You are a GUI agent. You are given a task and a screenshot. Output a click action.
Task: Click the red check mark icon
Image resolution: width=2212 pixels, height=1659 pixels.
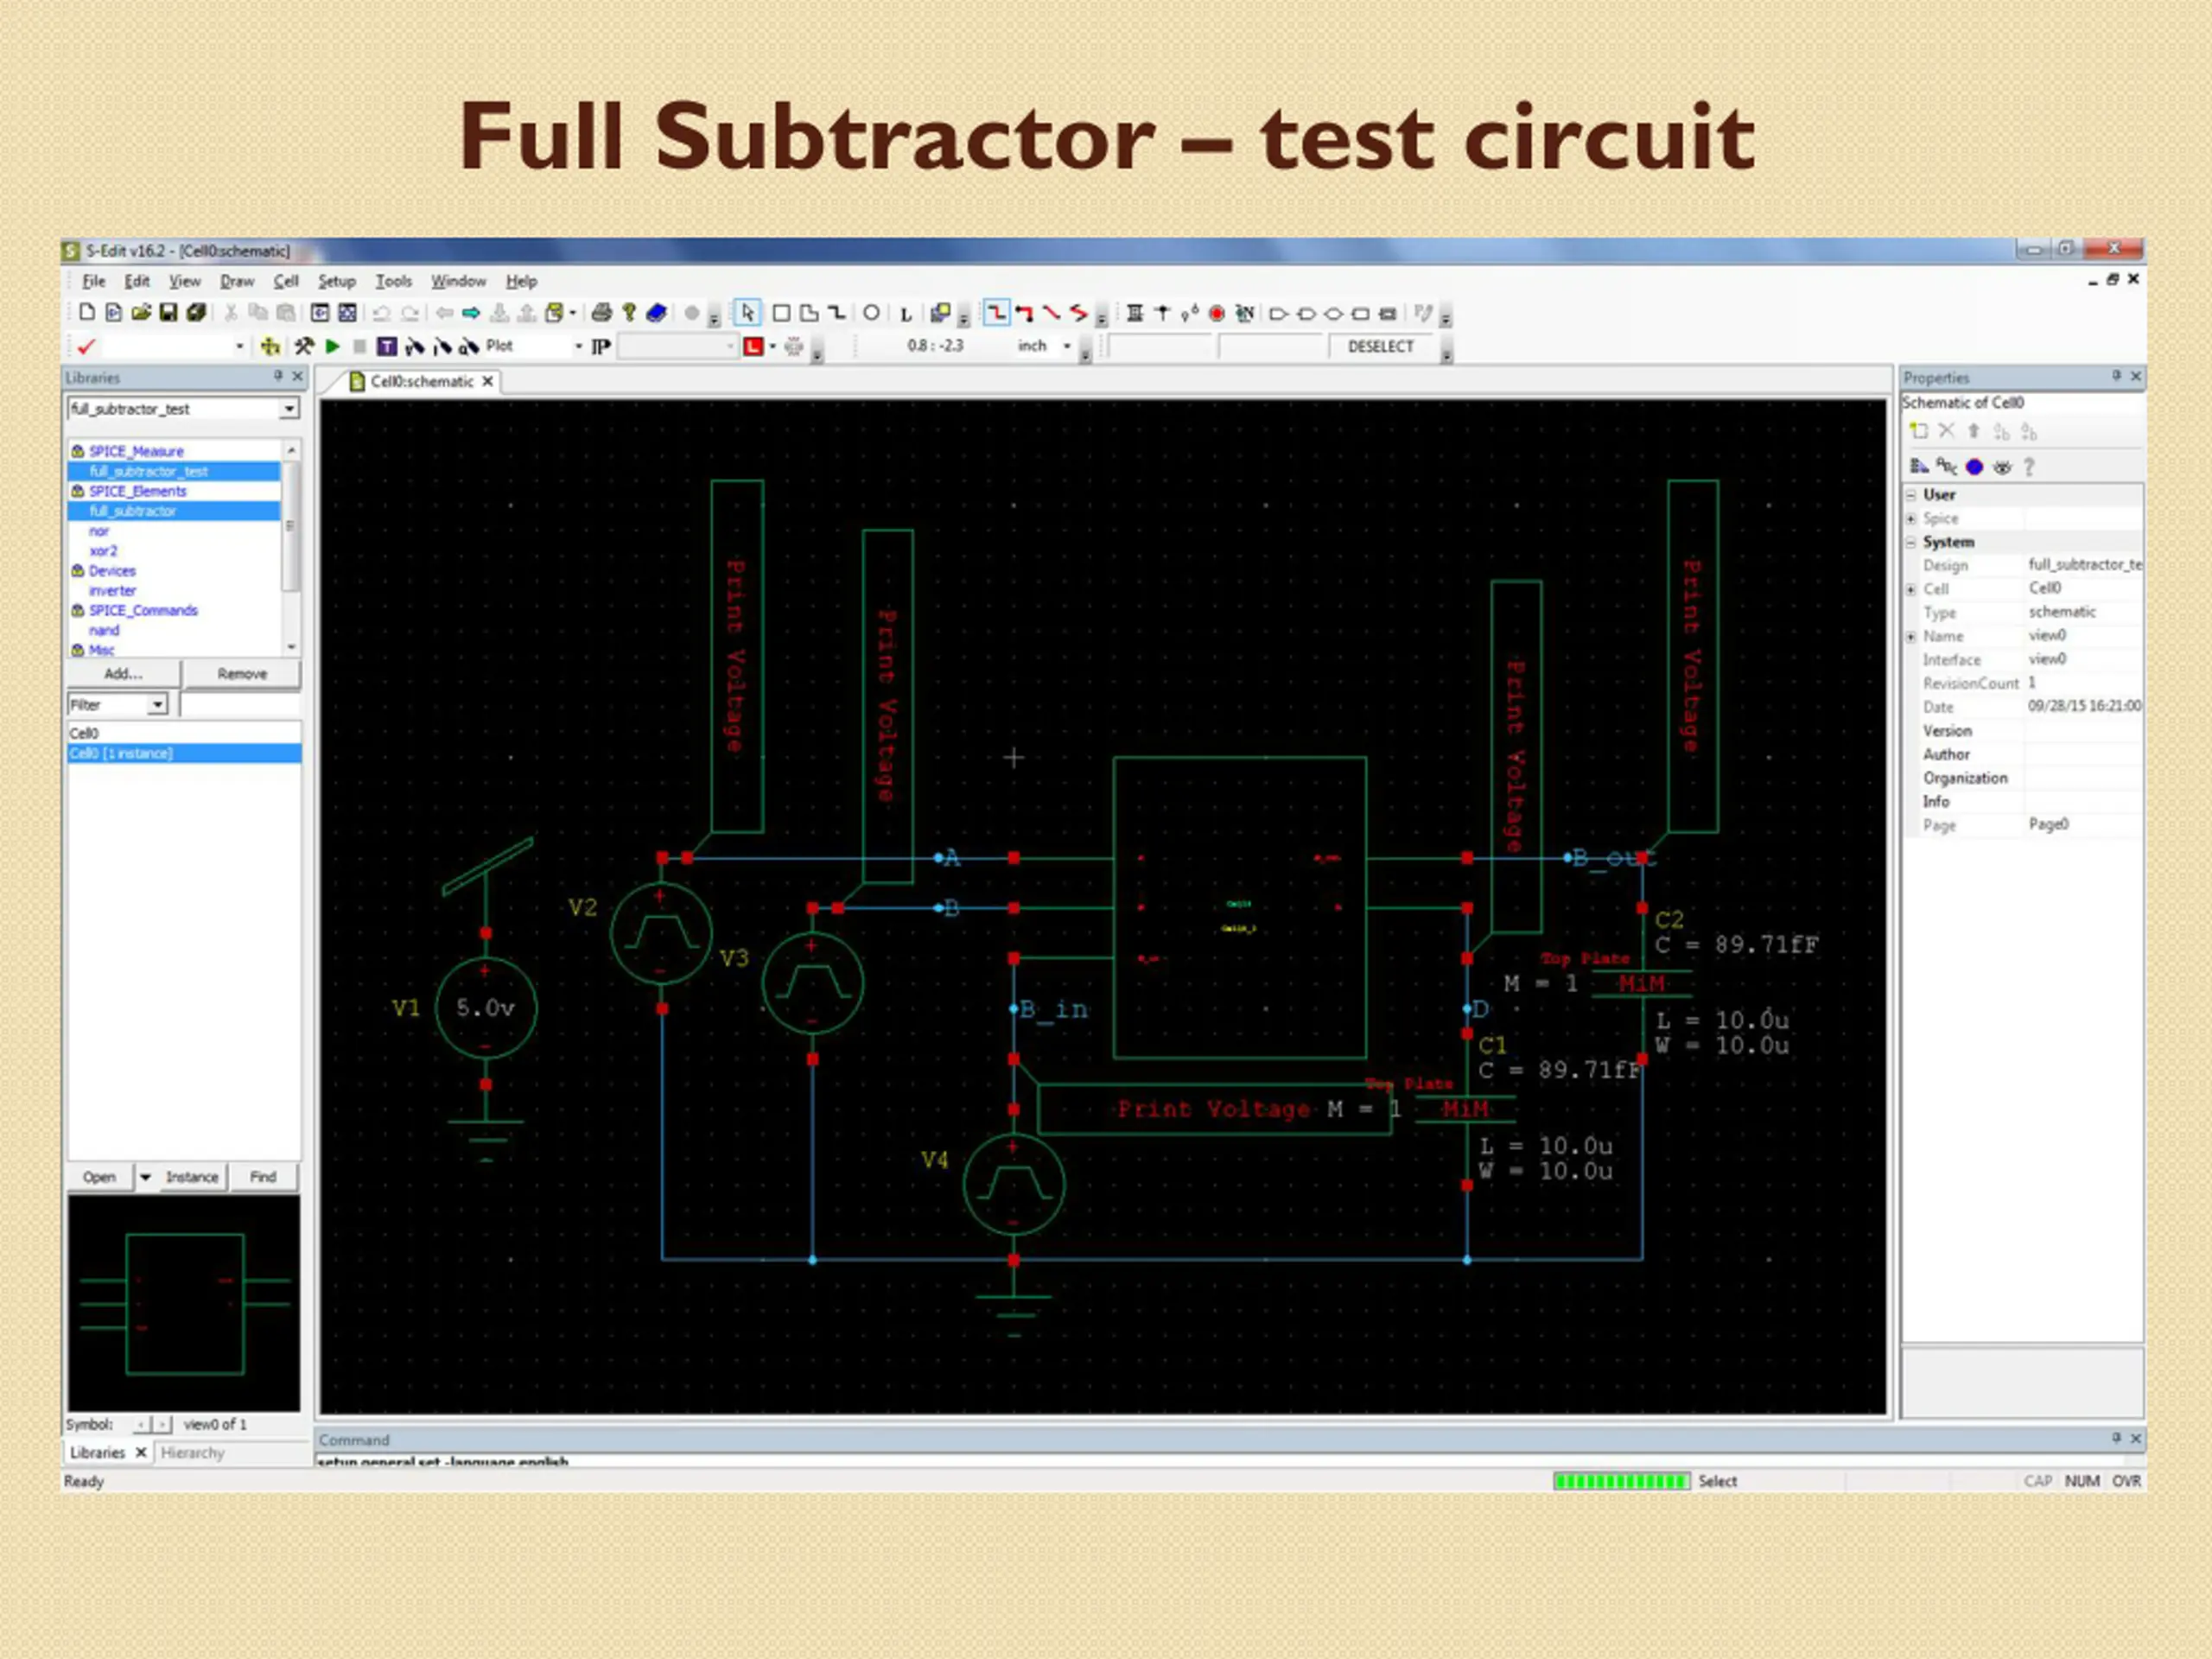click(86, 346)
